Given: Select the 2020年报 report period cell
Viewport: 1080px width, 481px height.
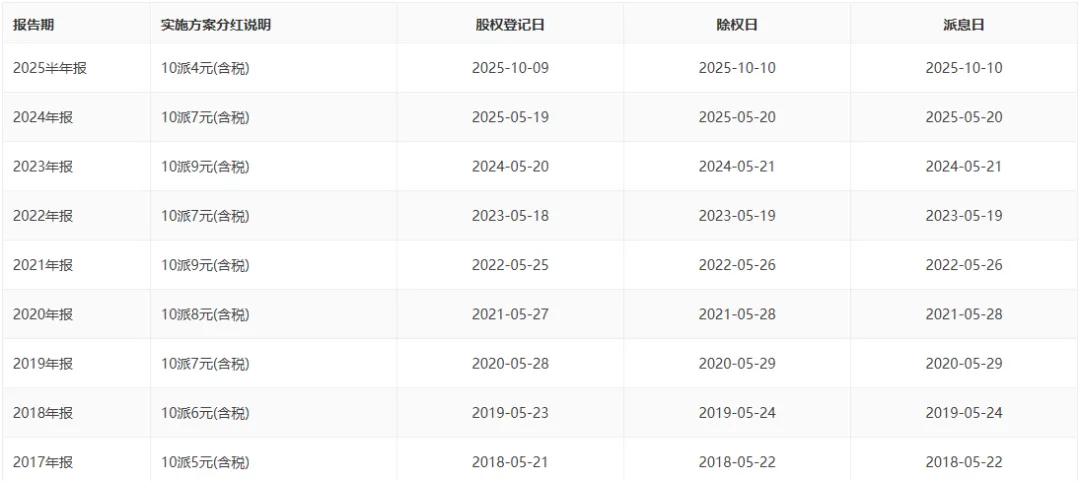Looking at the screenshot, I should click(x=43, y=314).
